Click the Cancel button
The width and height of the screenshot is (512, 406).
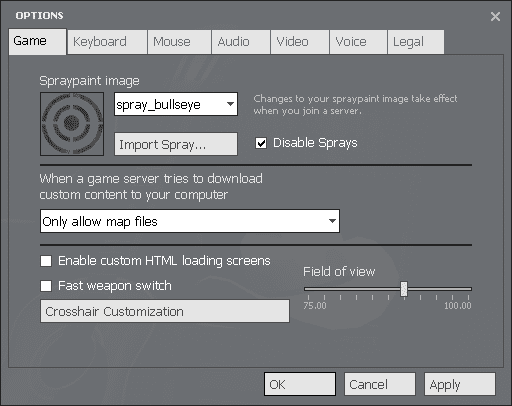[x=380, y=384]
